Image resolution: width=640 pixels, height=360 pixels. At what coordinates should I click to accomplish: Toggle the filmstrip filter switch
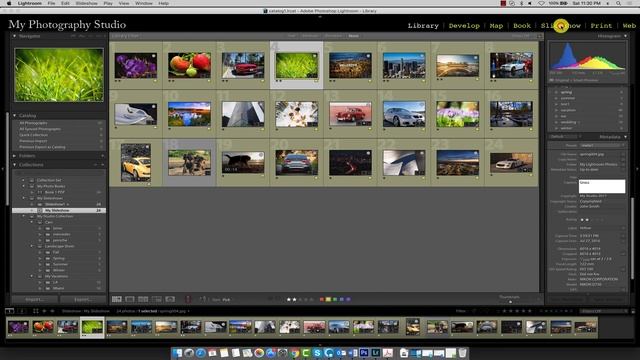pos(633,311)
